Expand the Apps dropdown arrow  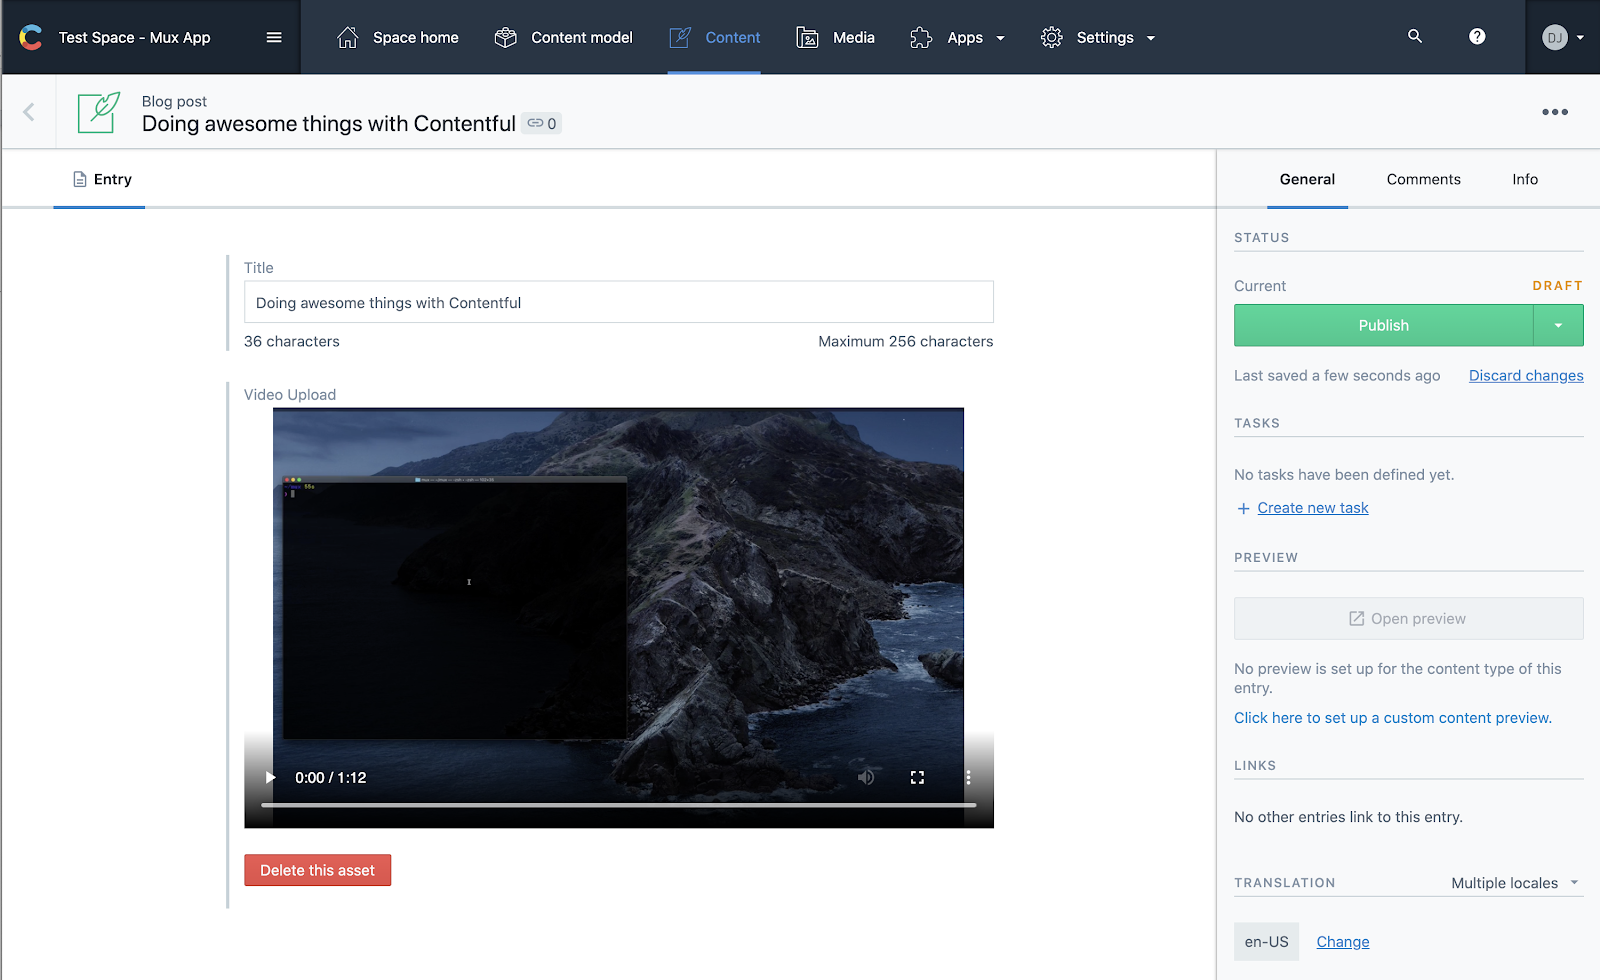[1000, 38]
